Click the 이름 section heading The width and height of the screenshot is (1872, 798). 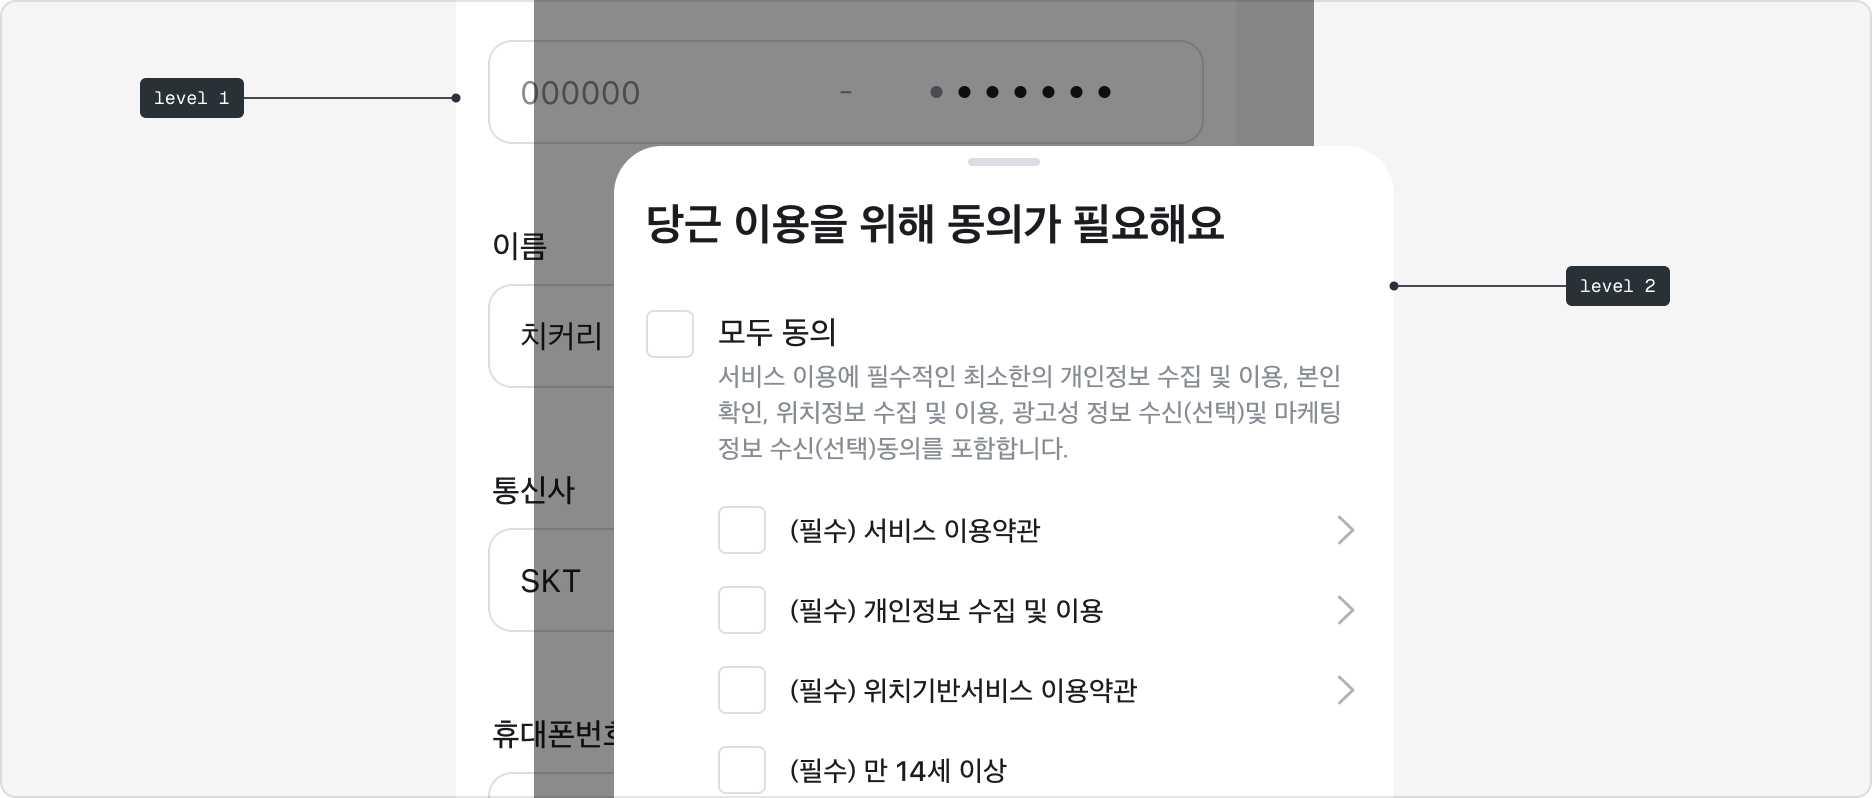[519, 246]
